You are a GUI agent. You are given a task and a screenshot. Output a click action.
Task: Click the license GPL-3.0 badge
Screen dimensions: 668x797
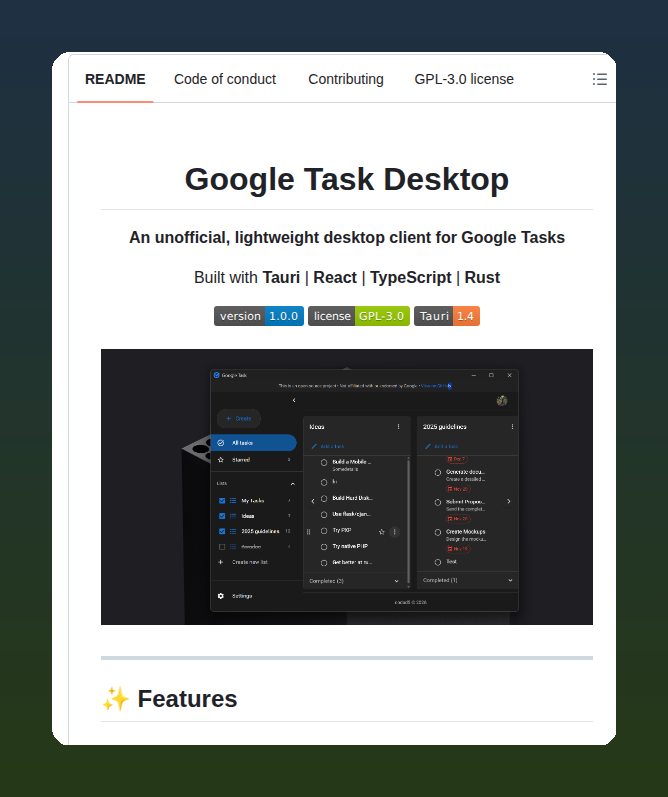[358, 316]
